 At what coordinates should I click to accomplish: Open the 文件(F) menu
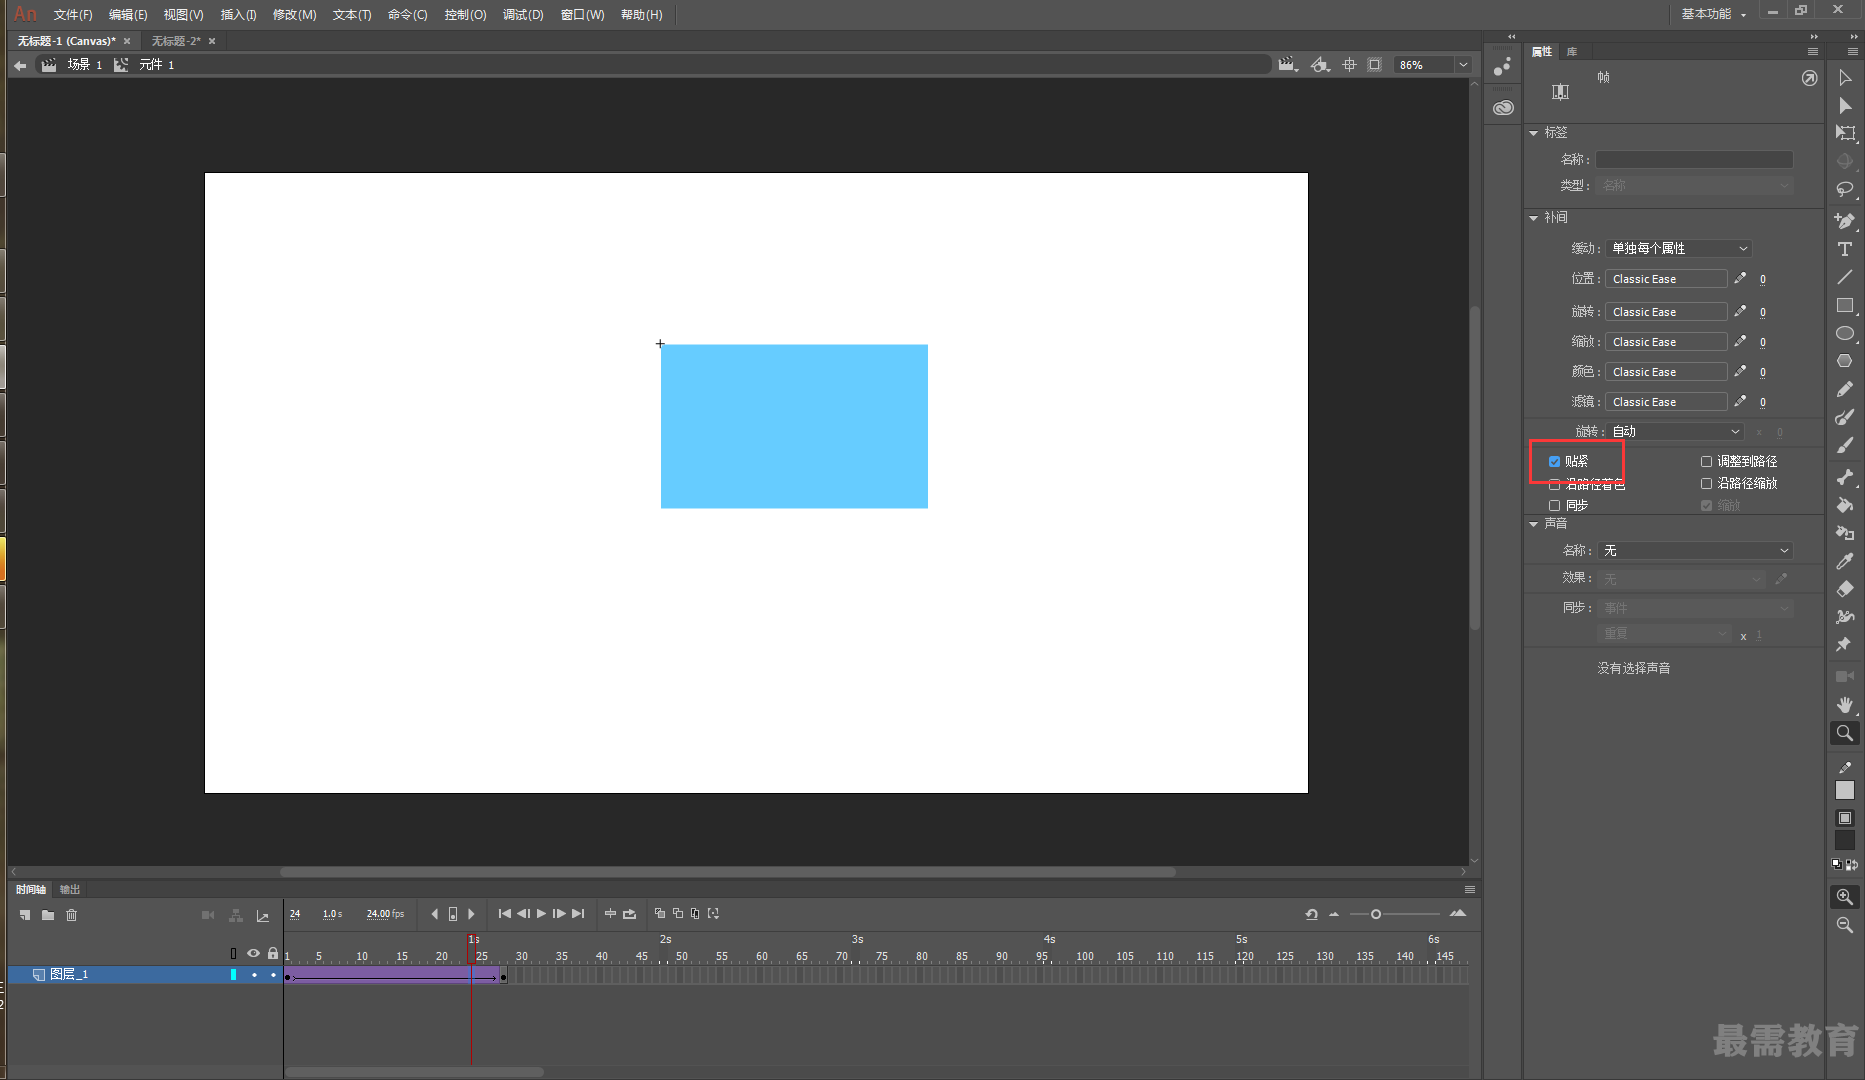73,15
